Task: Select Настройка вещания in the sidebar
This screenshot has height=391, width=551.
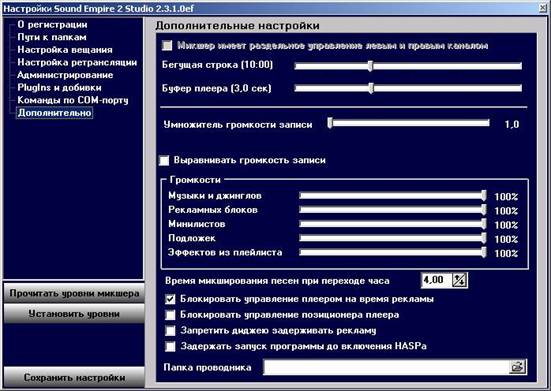Action: pyautogui.click(x=65, y=50)
